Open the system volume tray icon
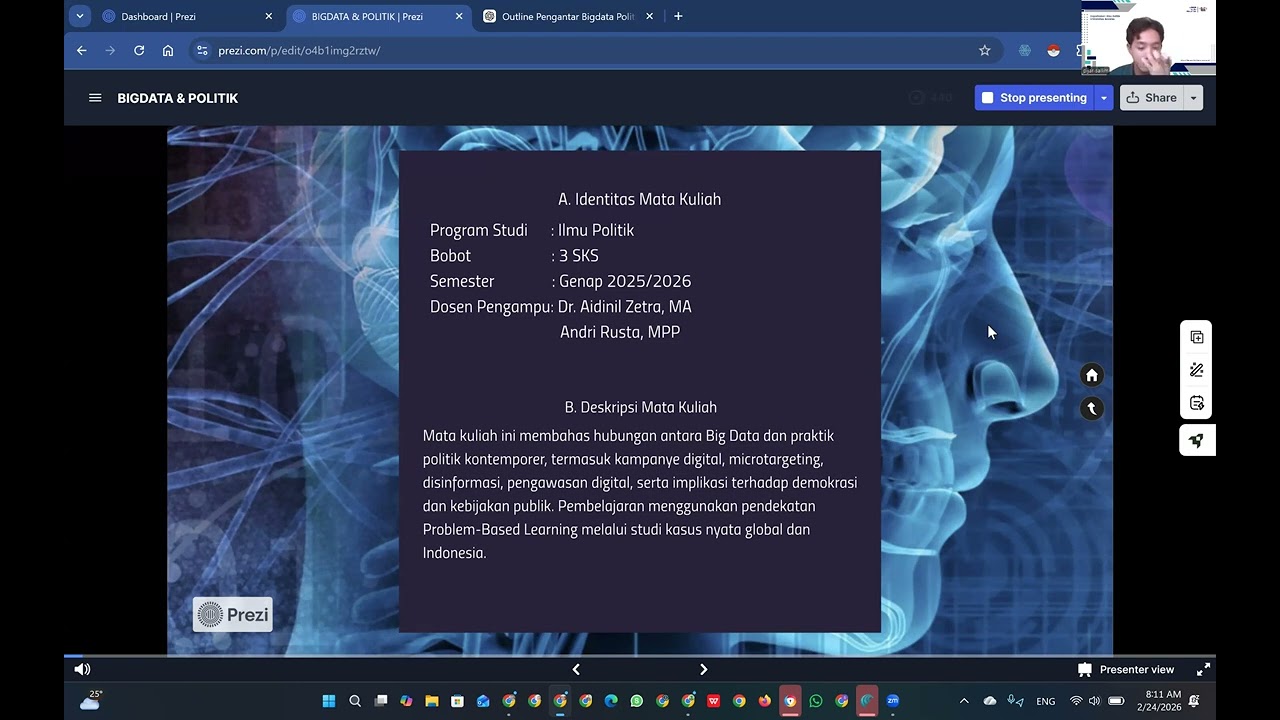This screenshot has width=1280, height=720. (1094, 701)
